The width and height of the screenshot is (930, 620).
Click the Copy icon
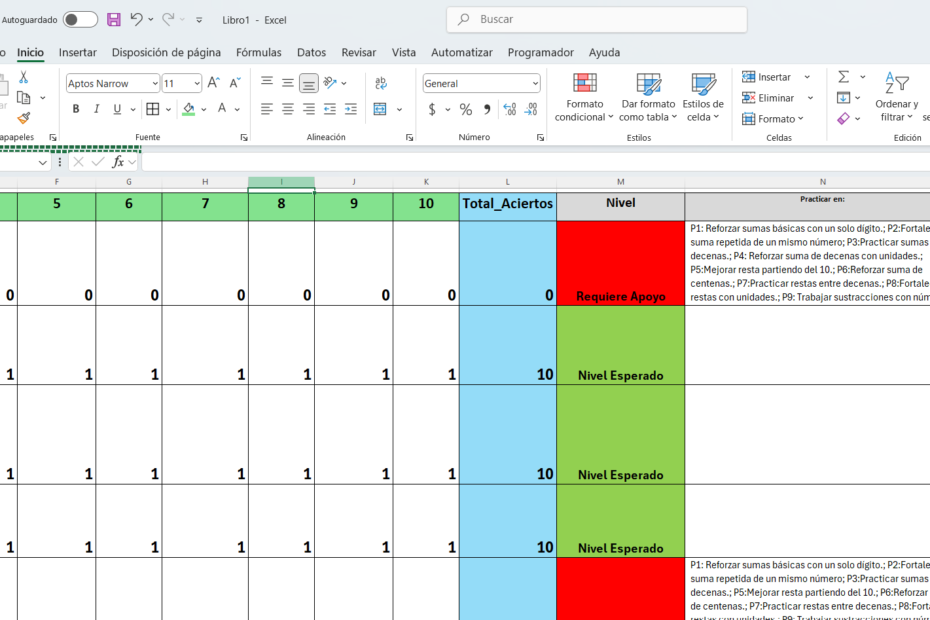(x=24, y=98)
